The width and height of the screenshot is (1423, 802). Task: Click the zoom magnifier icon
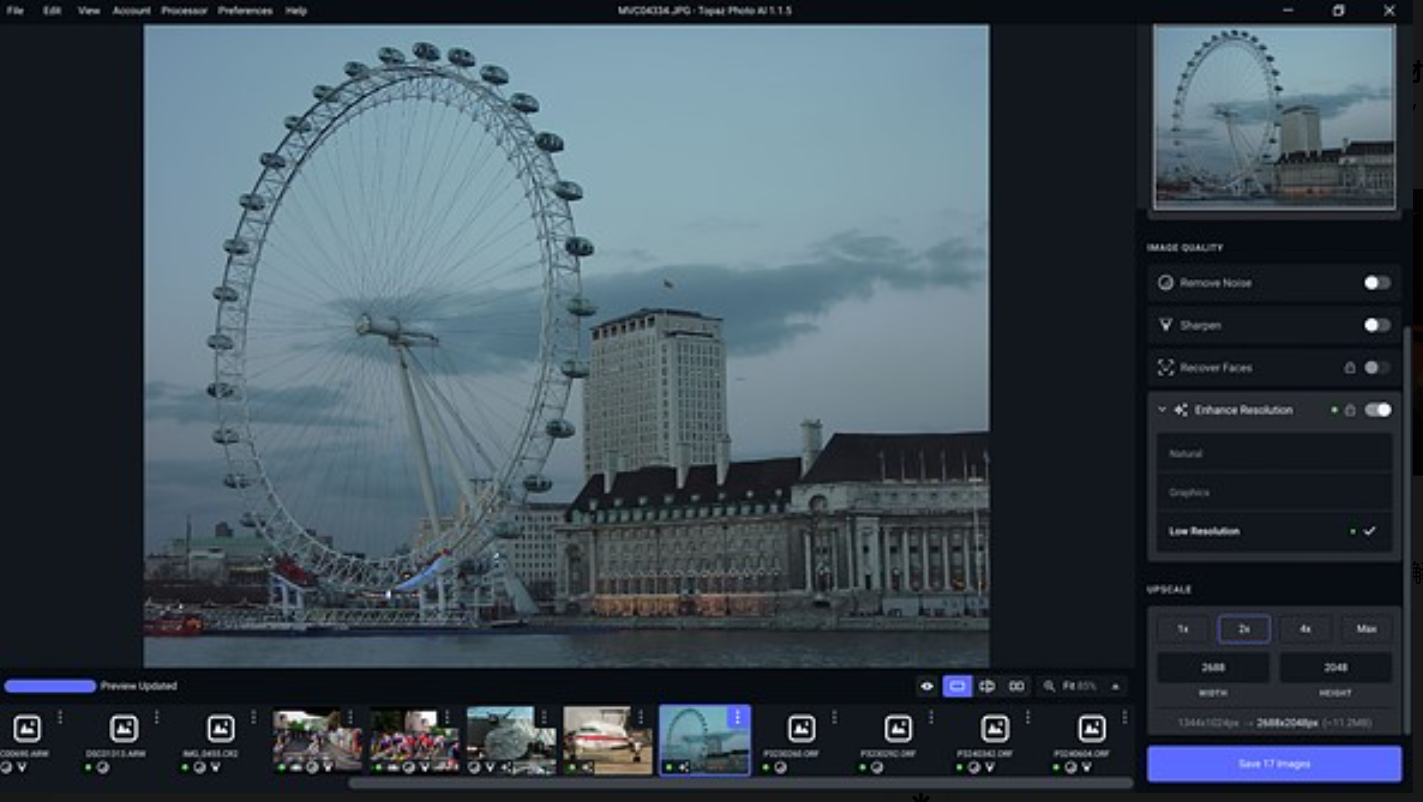[1049, 686]
